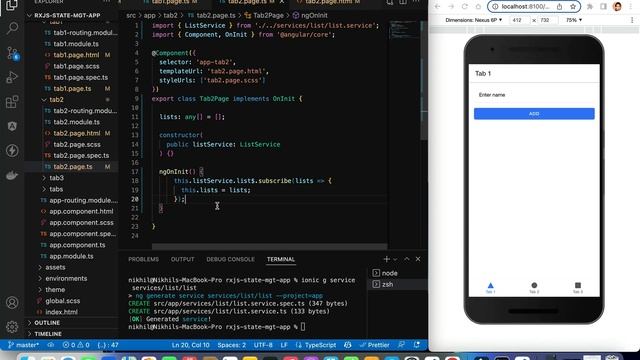640x360 pixels.
Task: Switch to the PROBLEMS panel tab
Action: 143,260
